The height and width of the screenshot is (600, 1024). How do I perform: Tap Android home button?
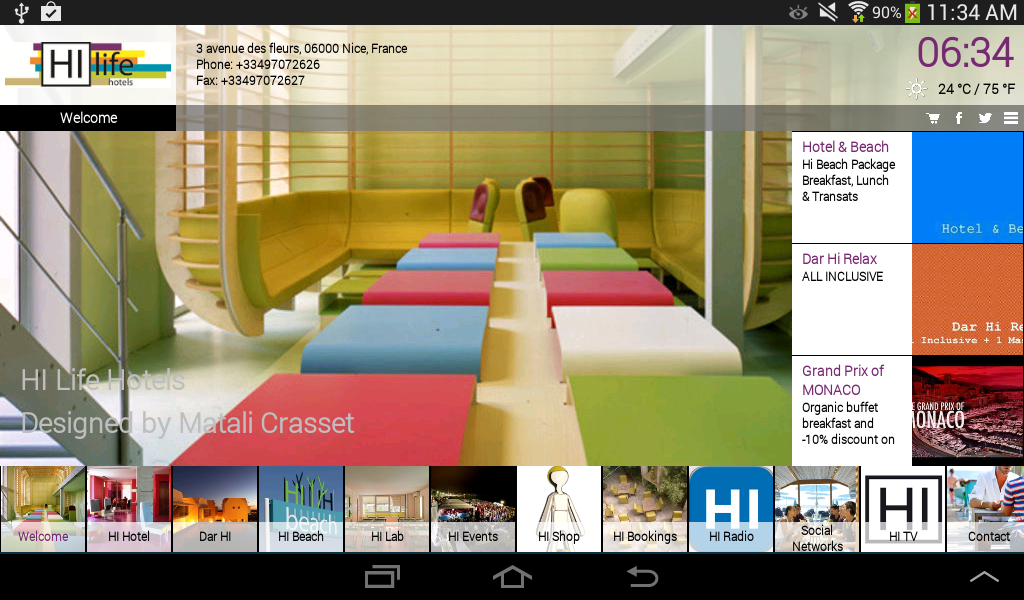coord(512,576)
